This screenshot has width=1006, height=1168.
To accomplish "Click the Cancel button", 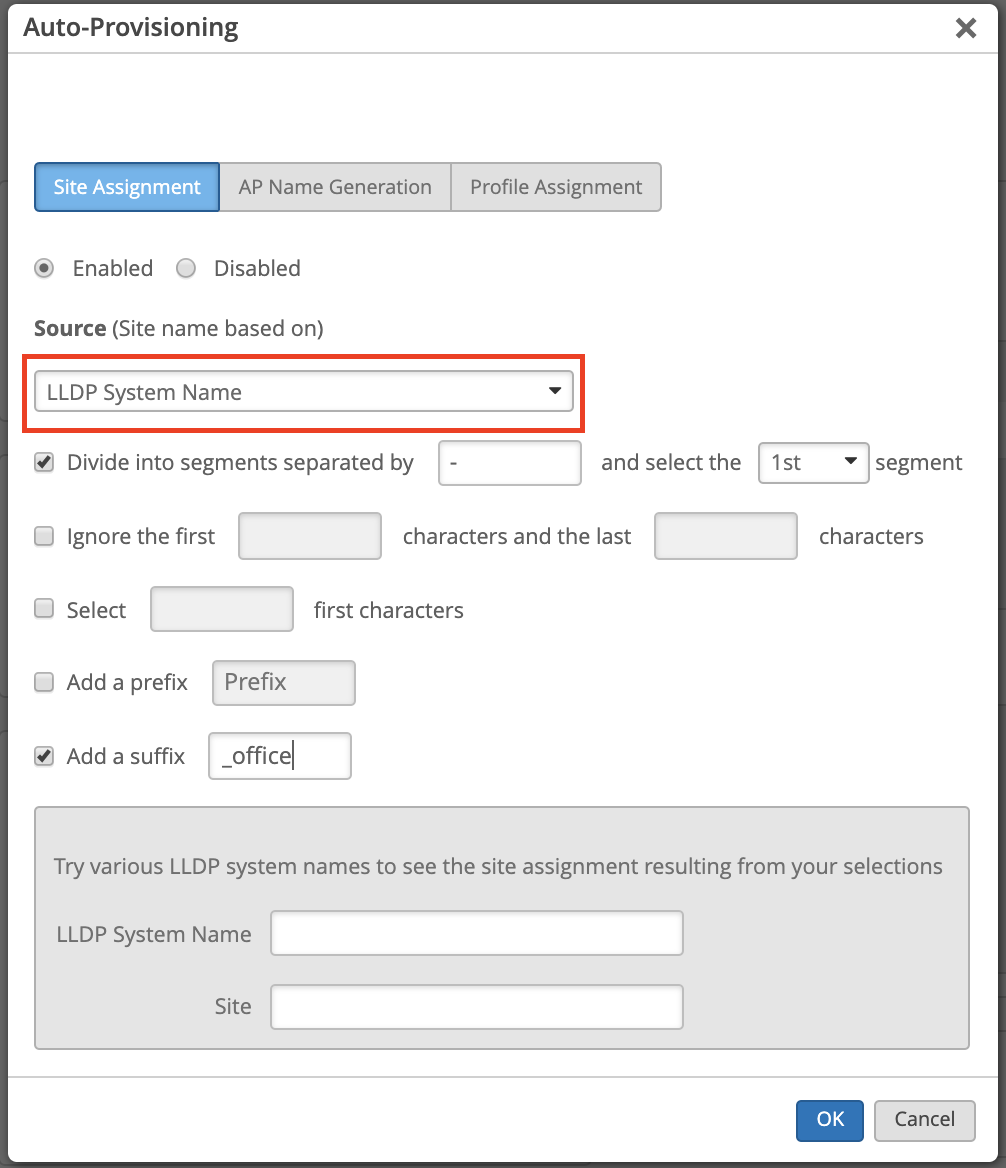I will [924, 1119].
